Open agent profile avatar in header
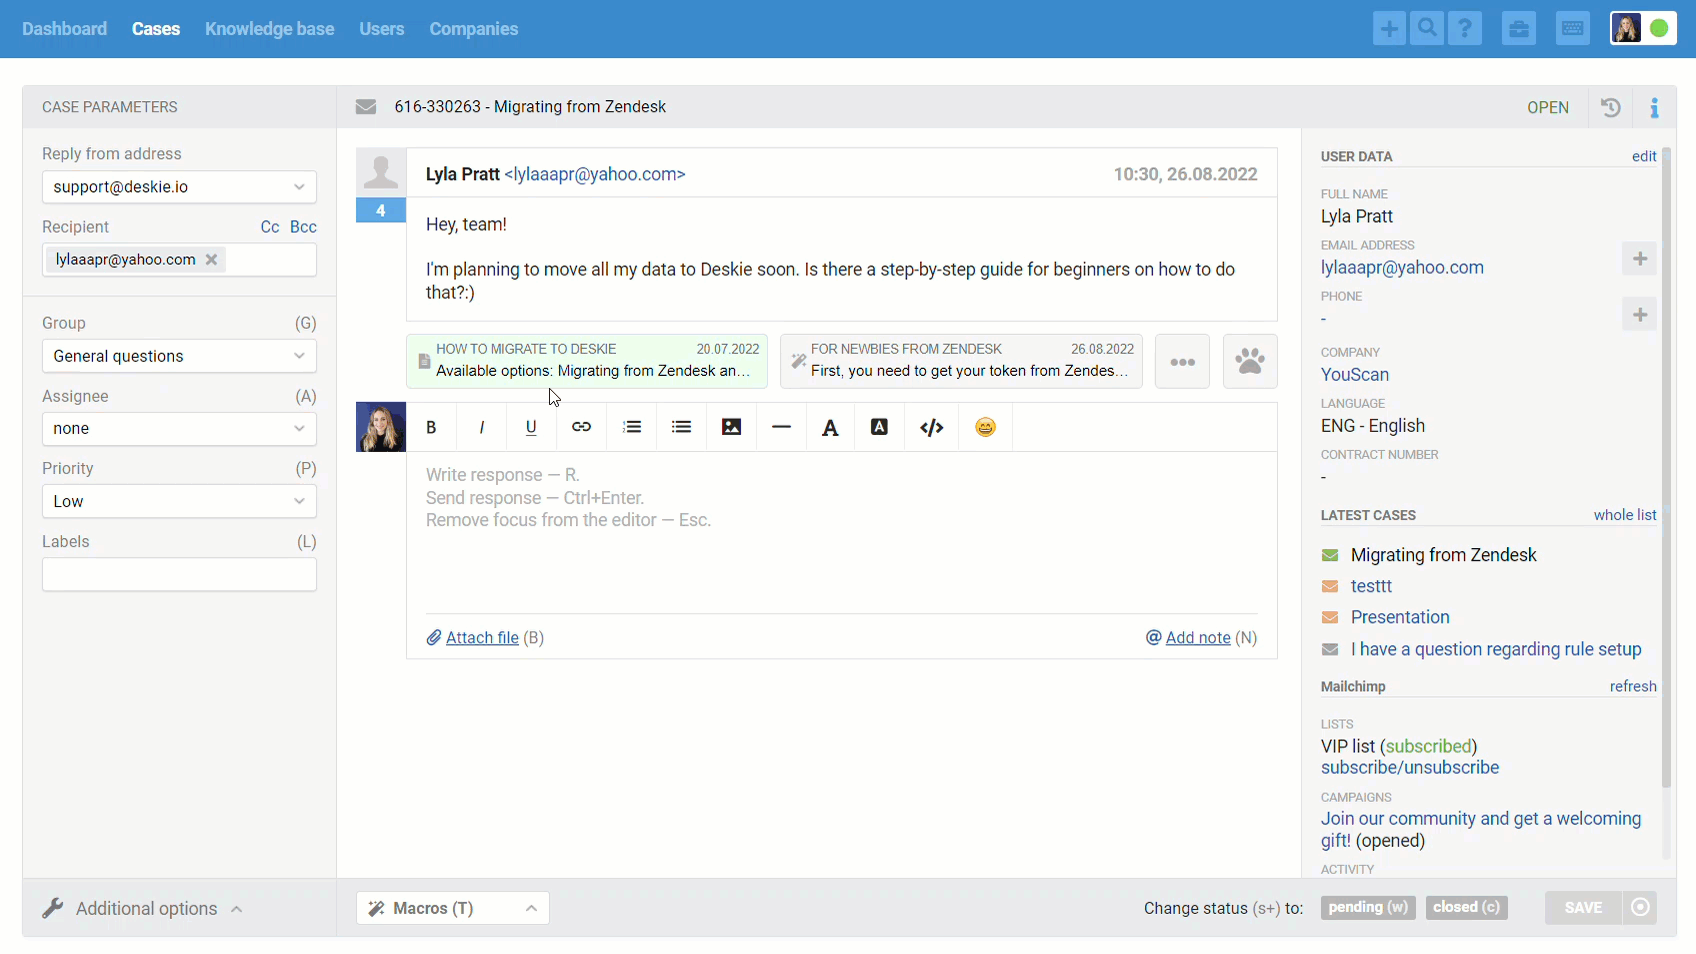1696x954 pixels. tap(1627, 29)
